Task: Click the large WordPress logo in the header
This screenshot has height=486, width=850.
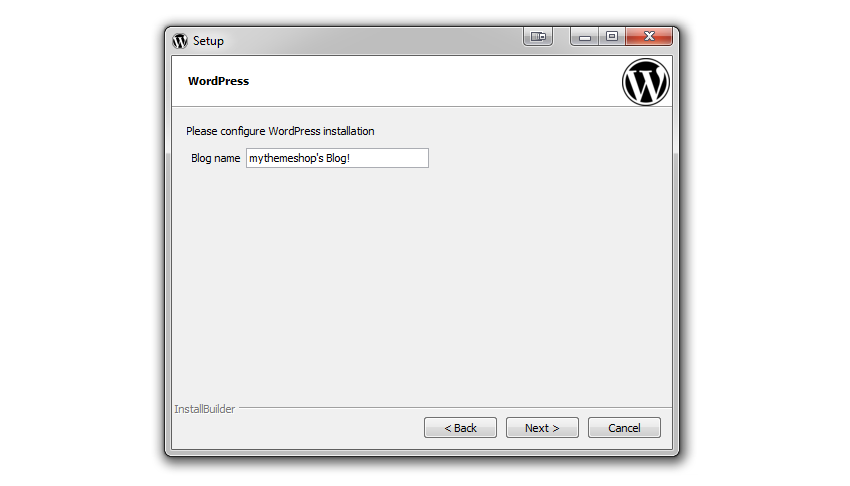Action: [645, 82]
